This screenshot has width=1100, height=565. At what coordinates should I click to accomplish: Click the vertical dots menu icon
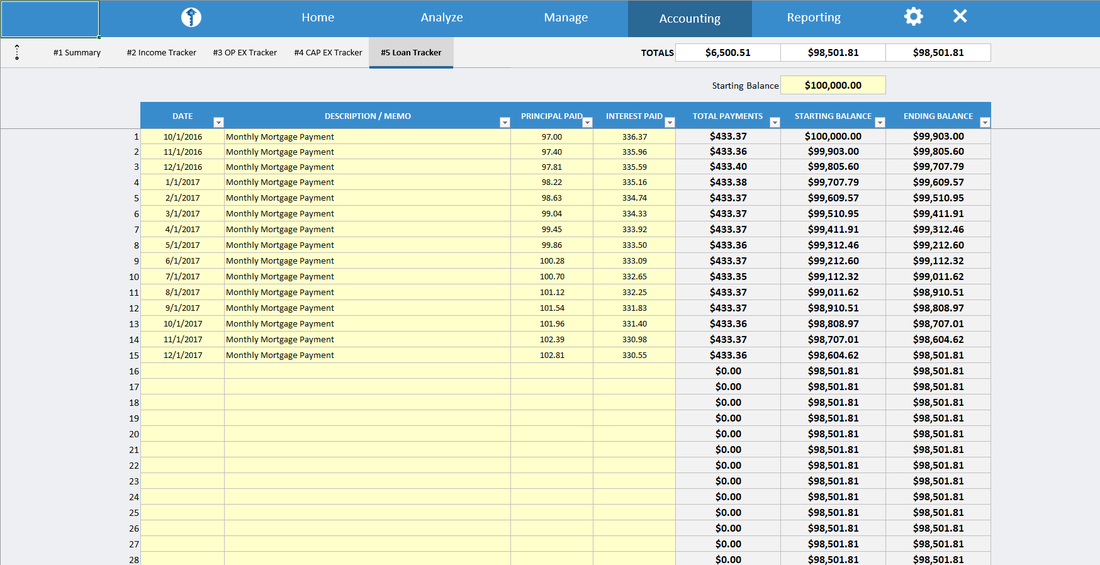pyautogui.click(x=17, y=52)
